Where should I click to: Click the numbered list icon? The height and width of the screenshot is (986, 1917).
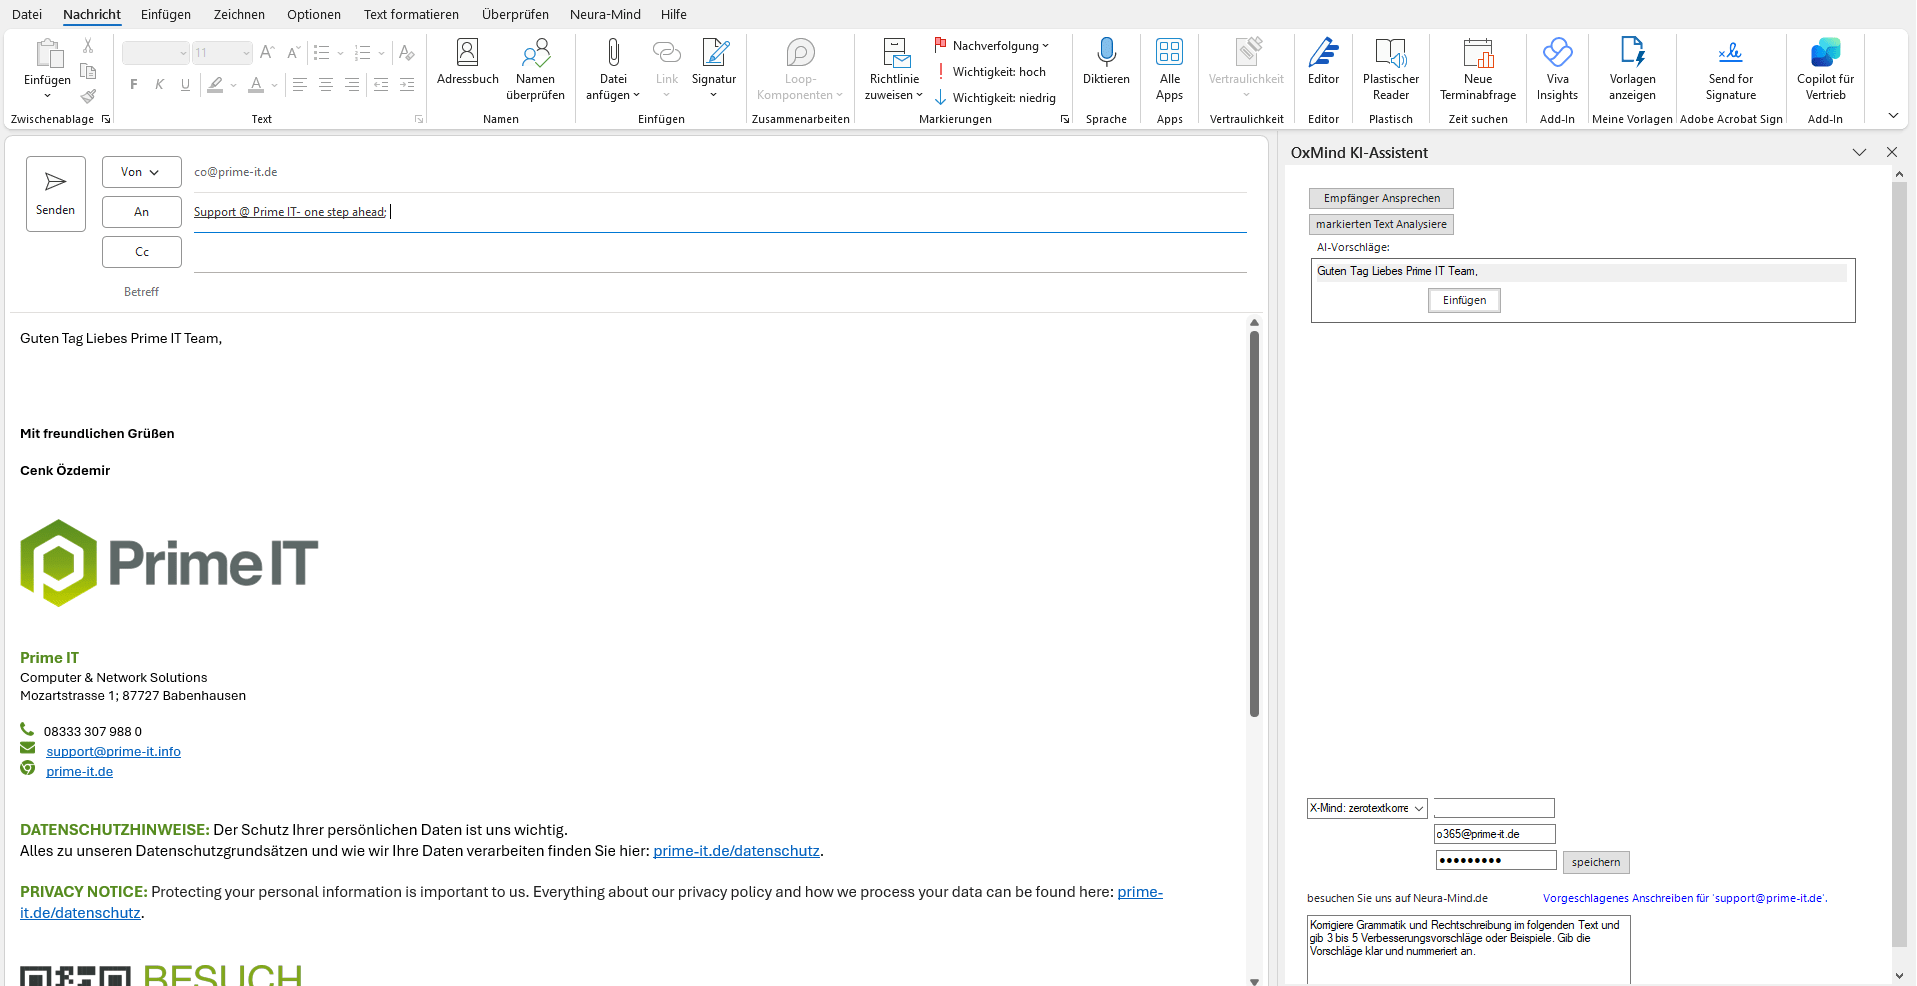coord(362,53)
